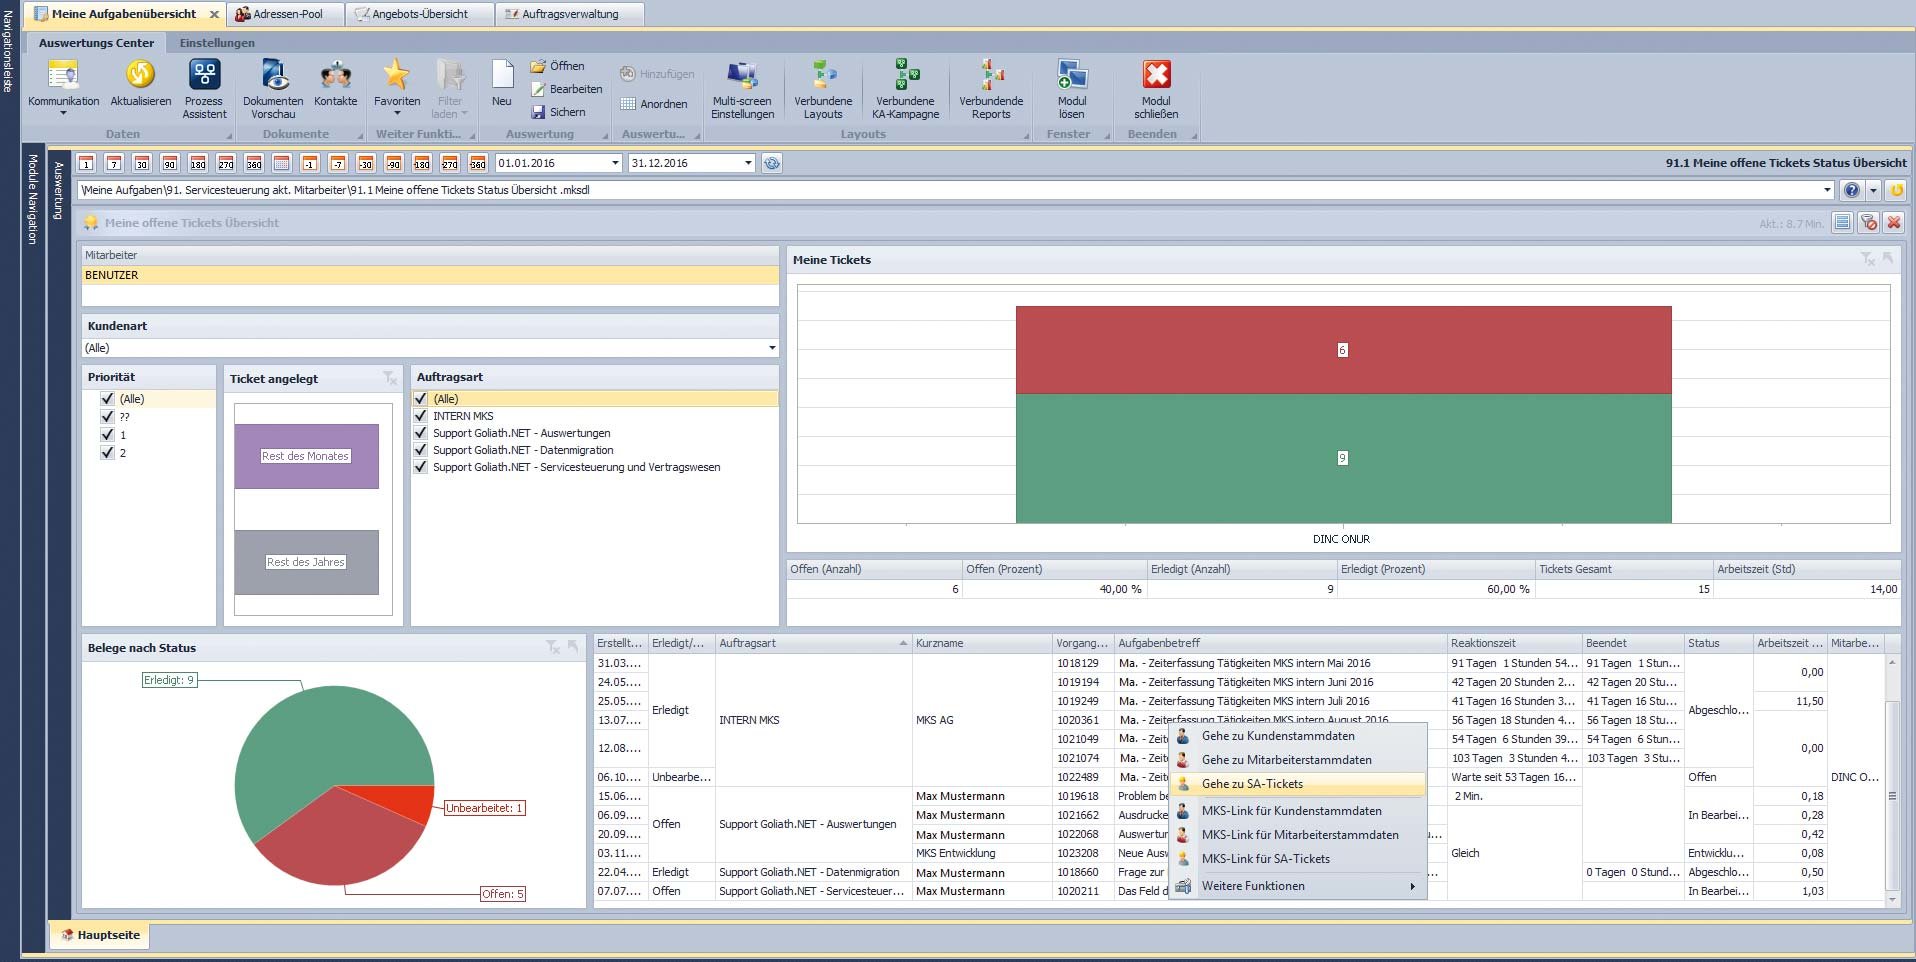Click the Sichern button
The image size is (1916, 962).
(x=566, y=112)
